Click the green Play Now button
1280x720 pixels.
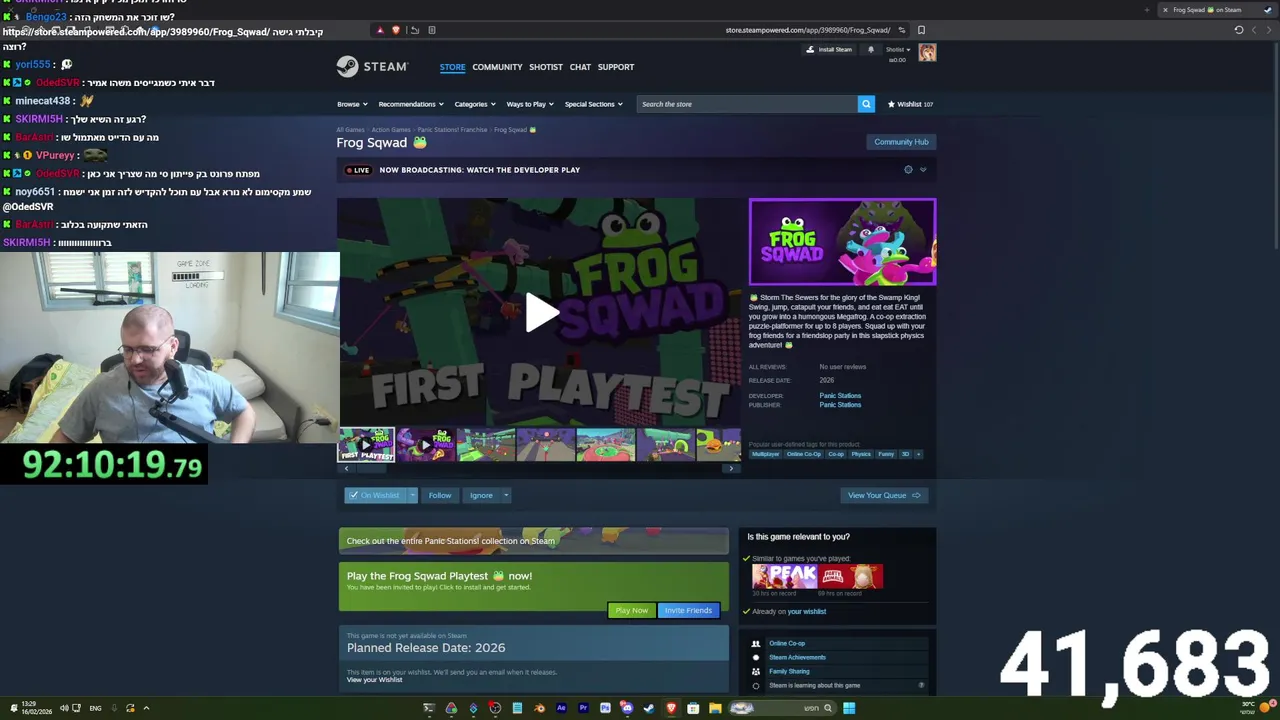631,610
